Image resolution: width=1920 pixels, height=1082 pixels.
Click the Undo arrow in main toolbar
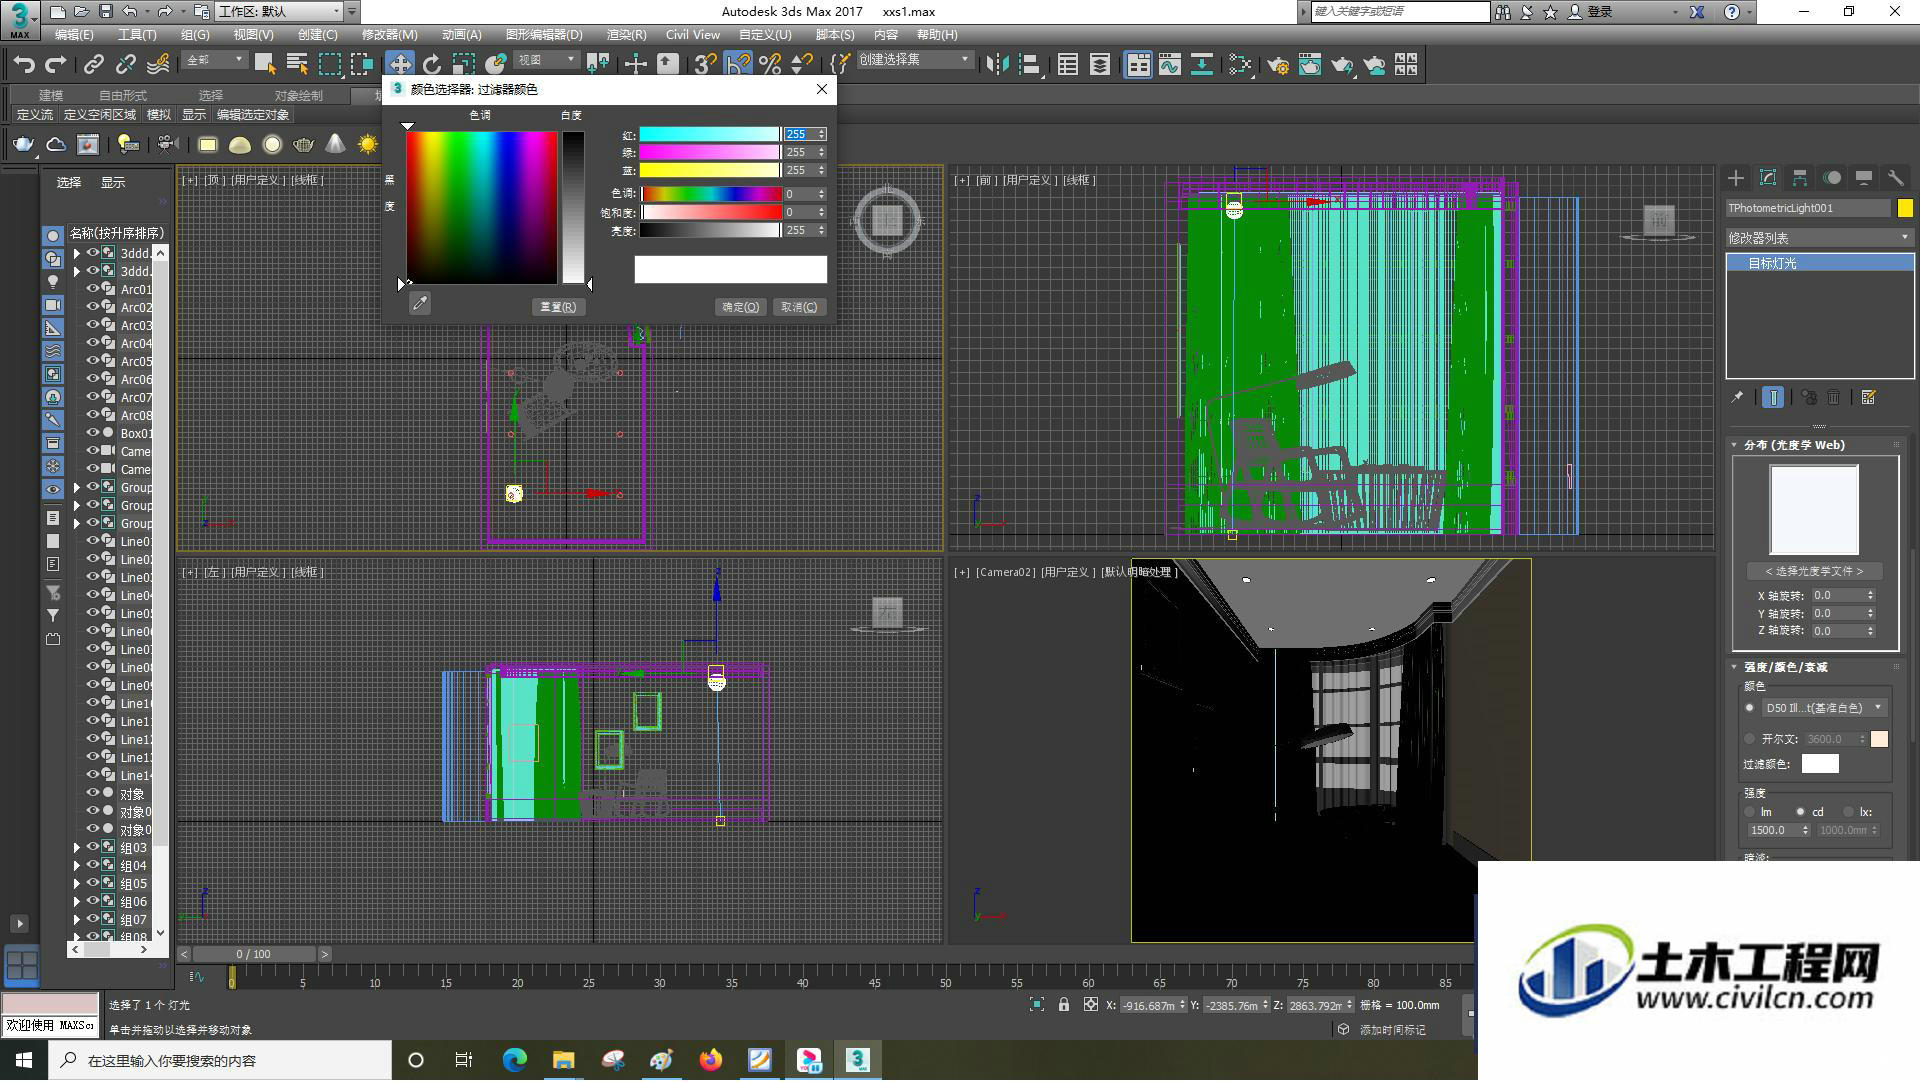pos(24,65)
